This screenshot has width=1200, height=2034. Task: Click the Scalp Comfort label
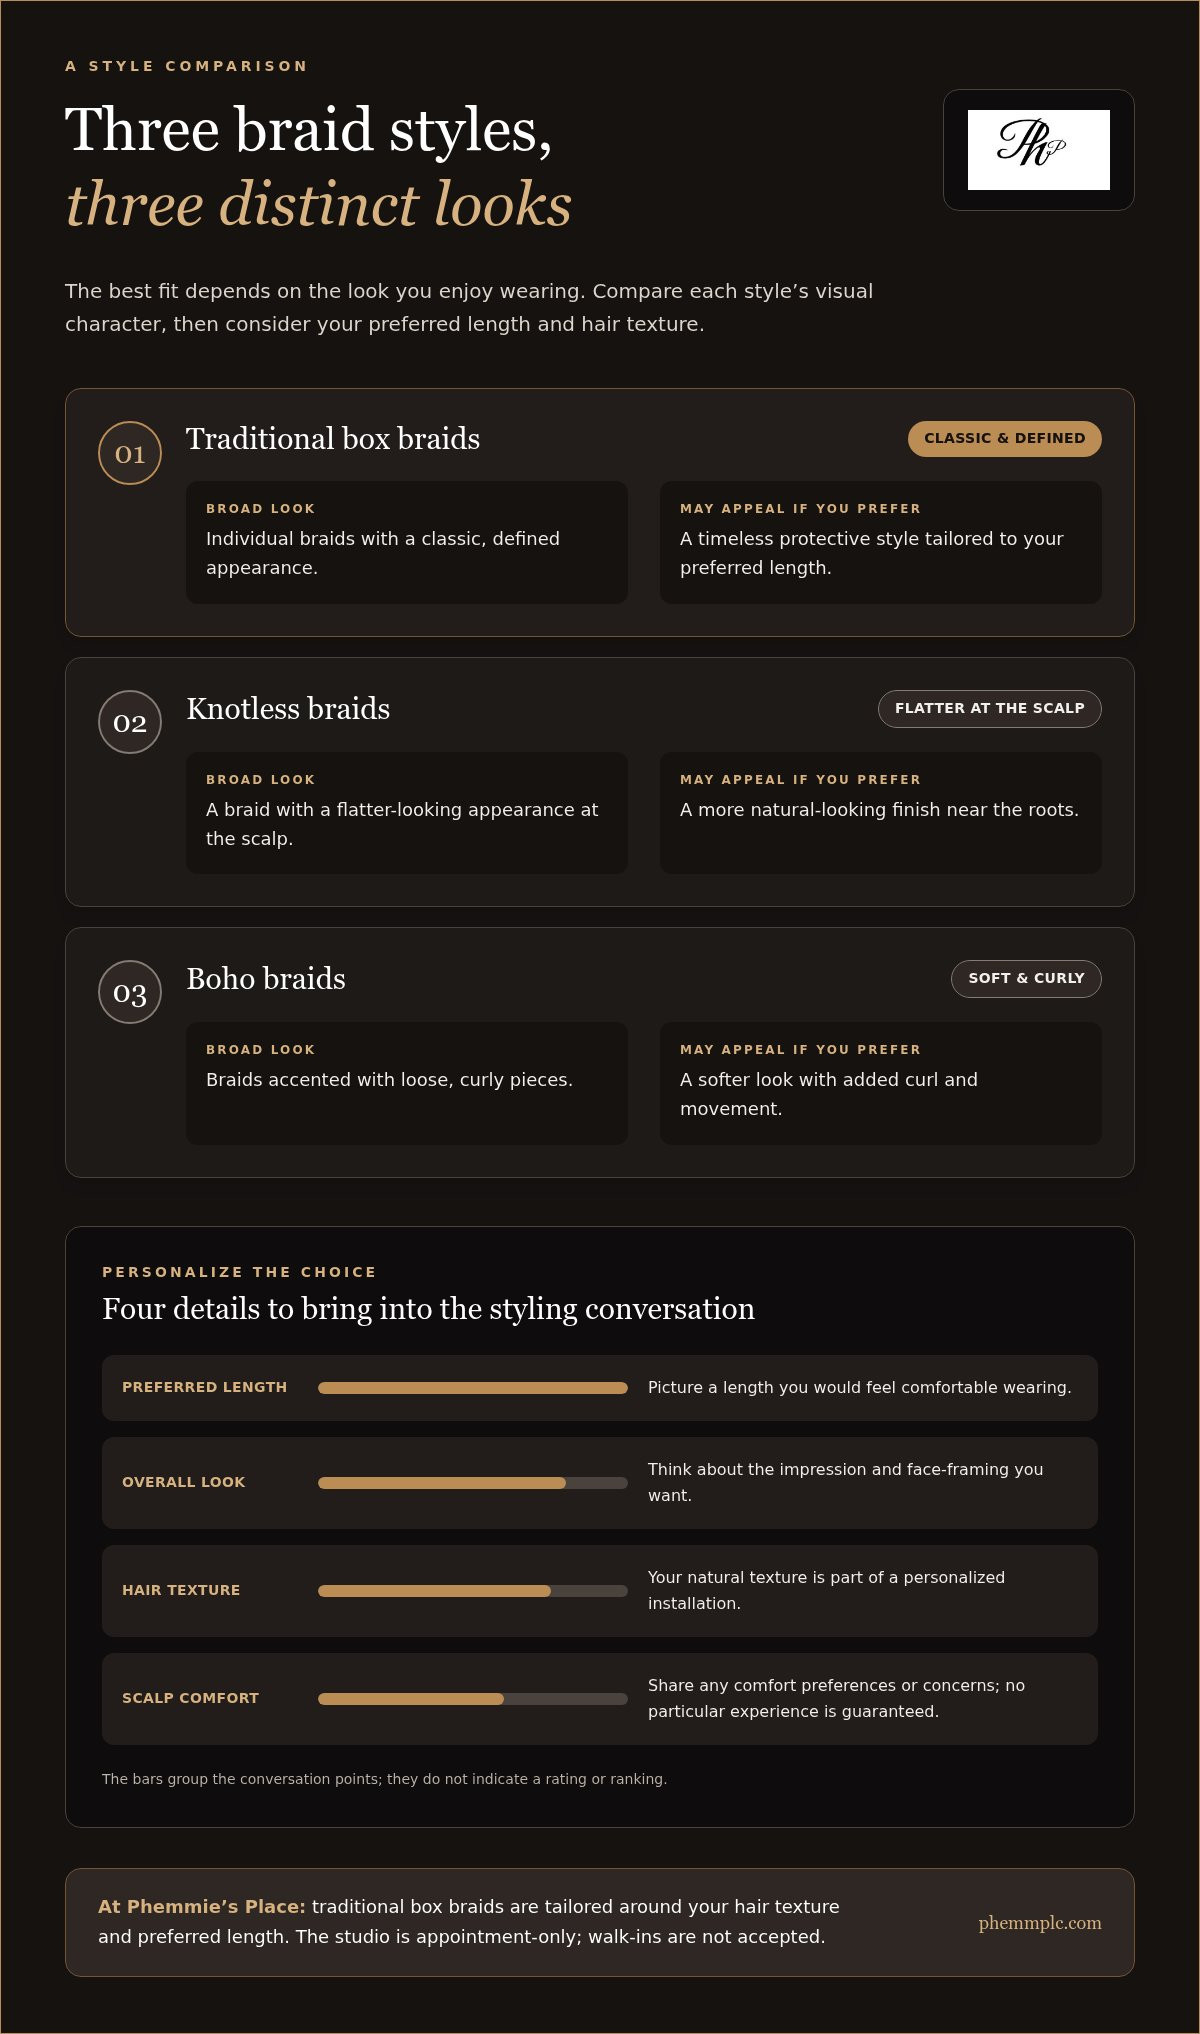coord(190,1698)
